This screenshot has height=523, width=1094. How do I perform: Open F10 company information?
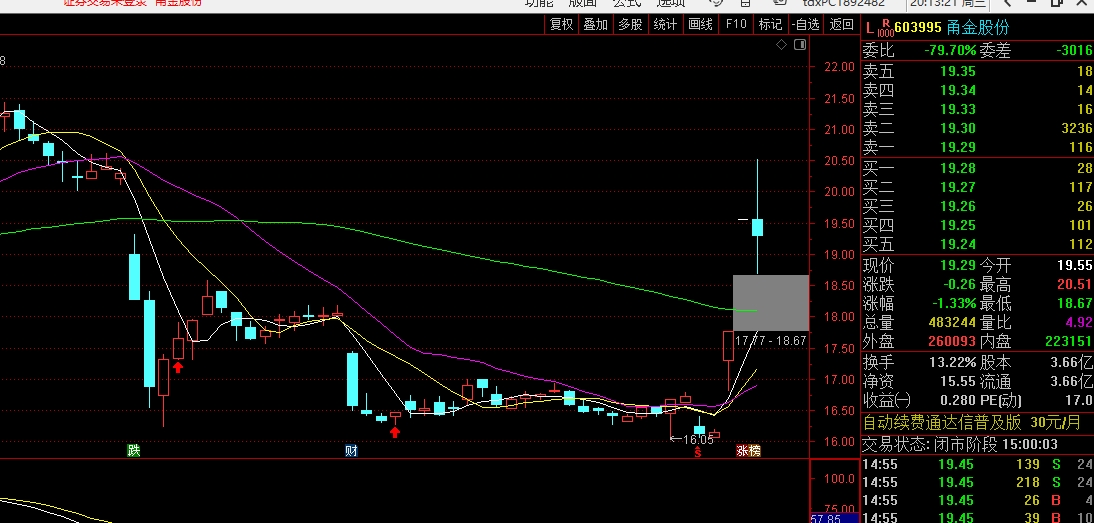[x=735, y=24]
